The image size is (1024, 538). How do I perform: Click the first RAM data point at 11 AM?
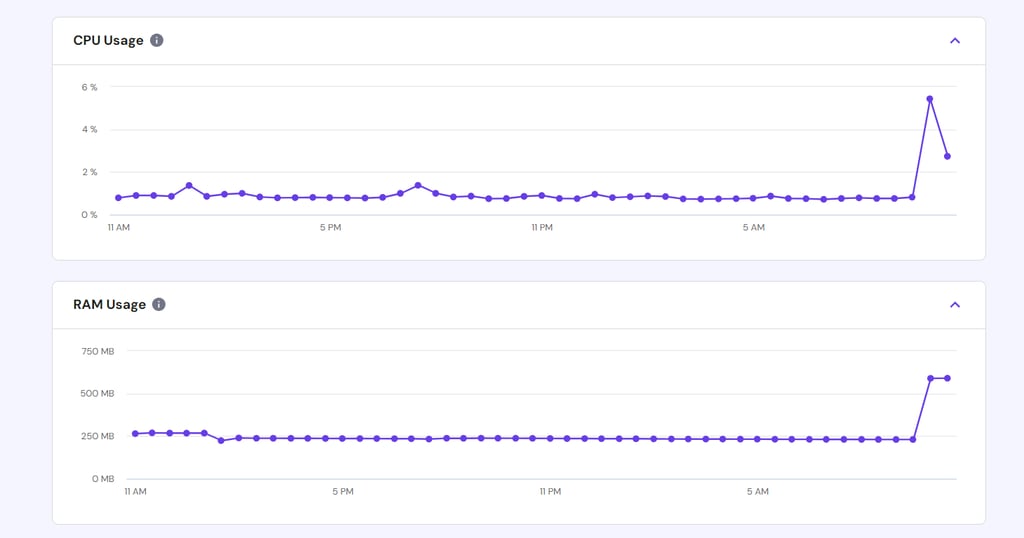tap(135, 434)
